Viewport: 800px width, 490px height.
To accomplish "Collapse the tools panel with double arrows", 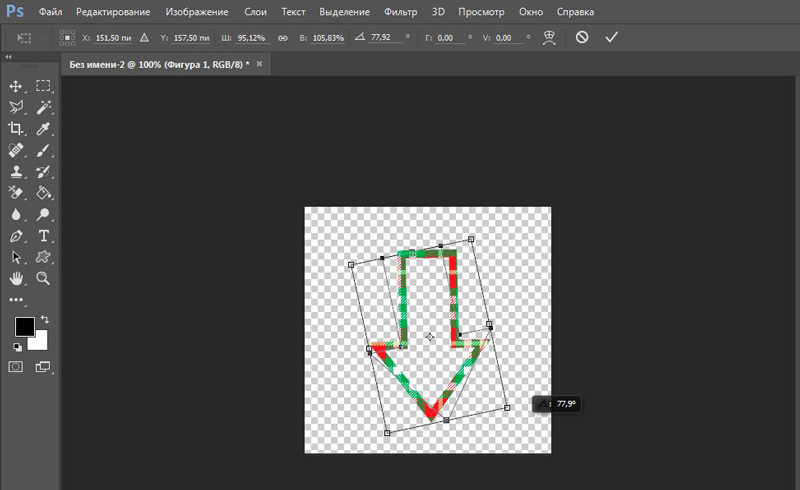I will [8, 57].
